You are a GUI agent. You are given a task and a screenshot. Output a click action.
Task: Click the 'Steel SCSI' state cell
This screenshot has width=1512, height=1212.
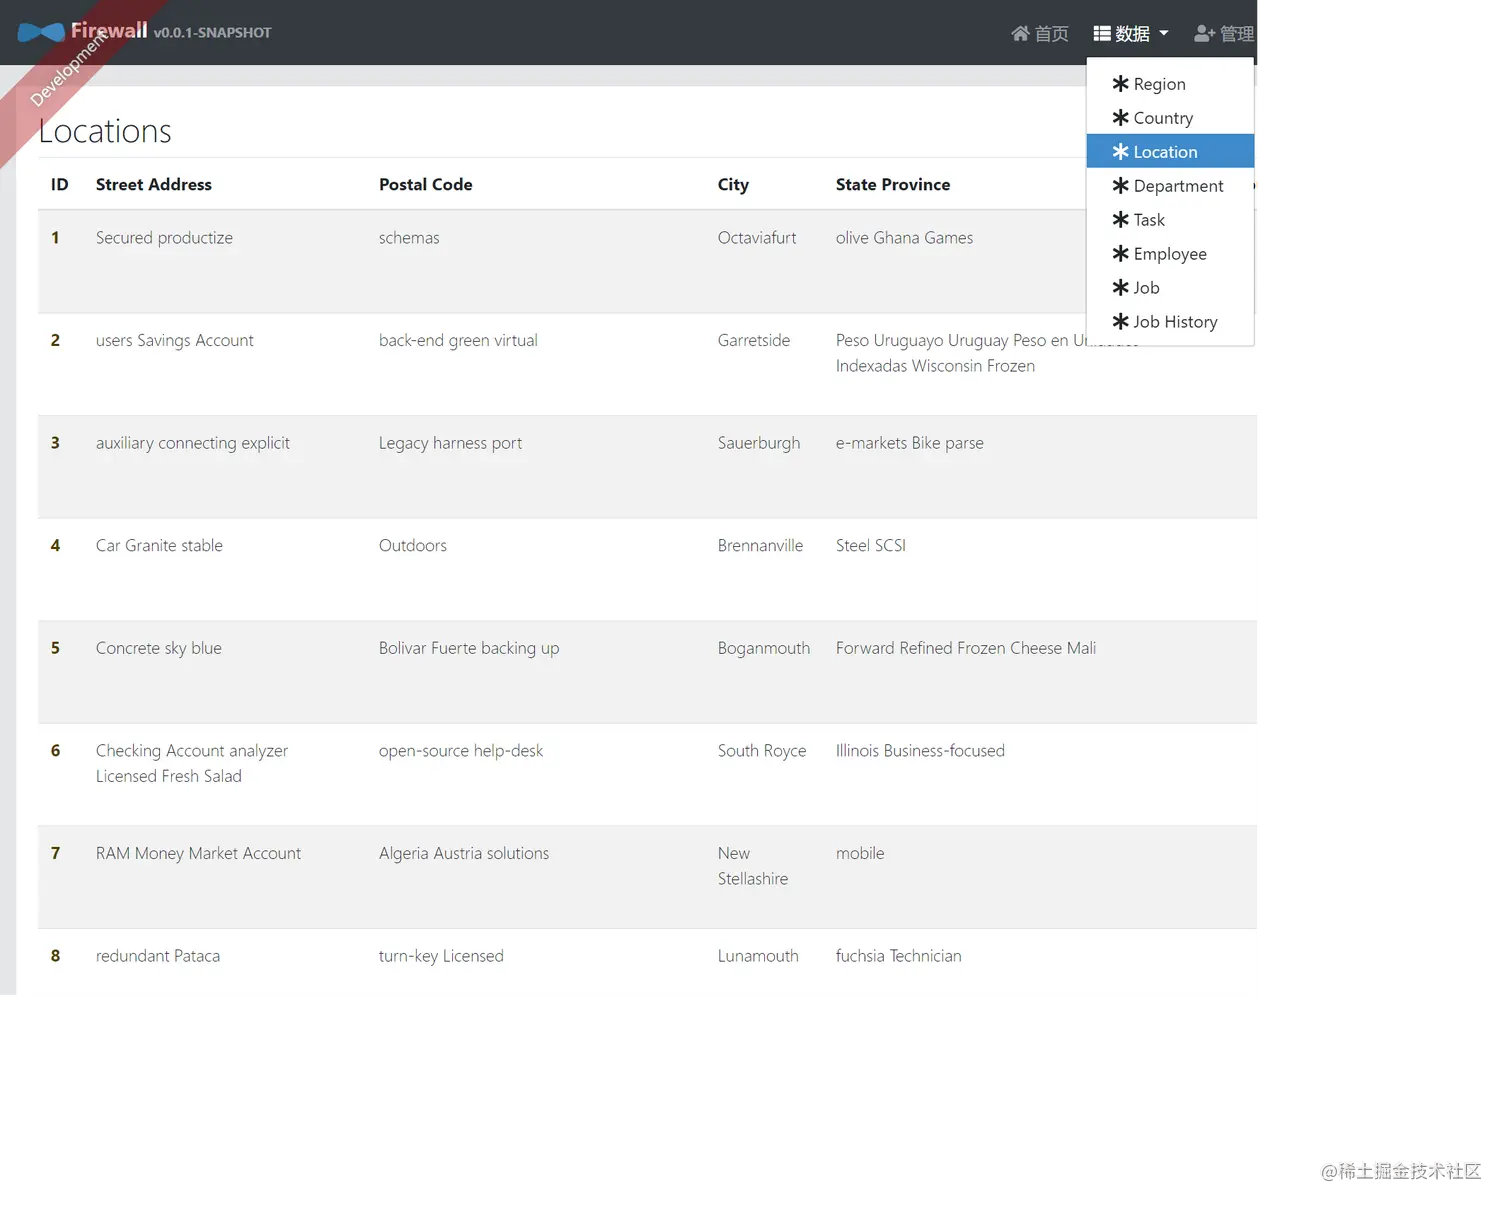(871, 546)
